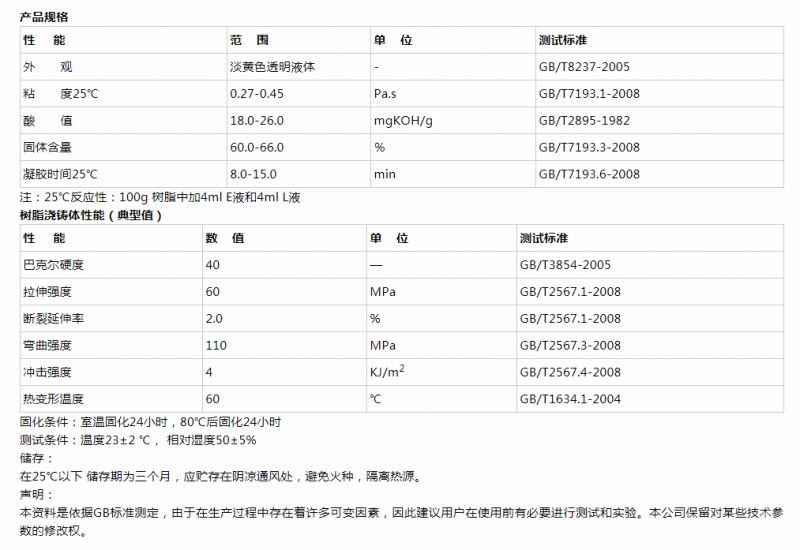
Task: Click the Barcol hardness value 40
Action: [213, 265]
